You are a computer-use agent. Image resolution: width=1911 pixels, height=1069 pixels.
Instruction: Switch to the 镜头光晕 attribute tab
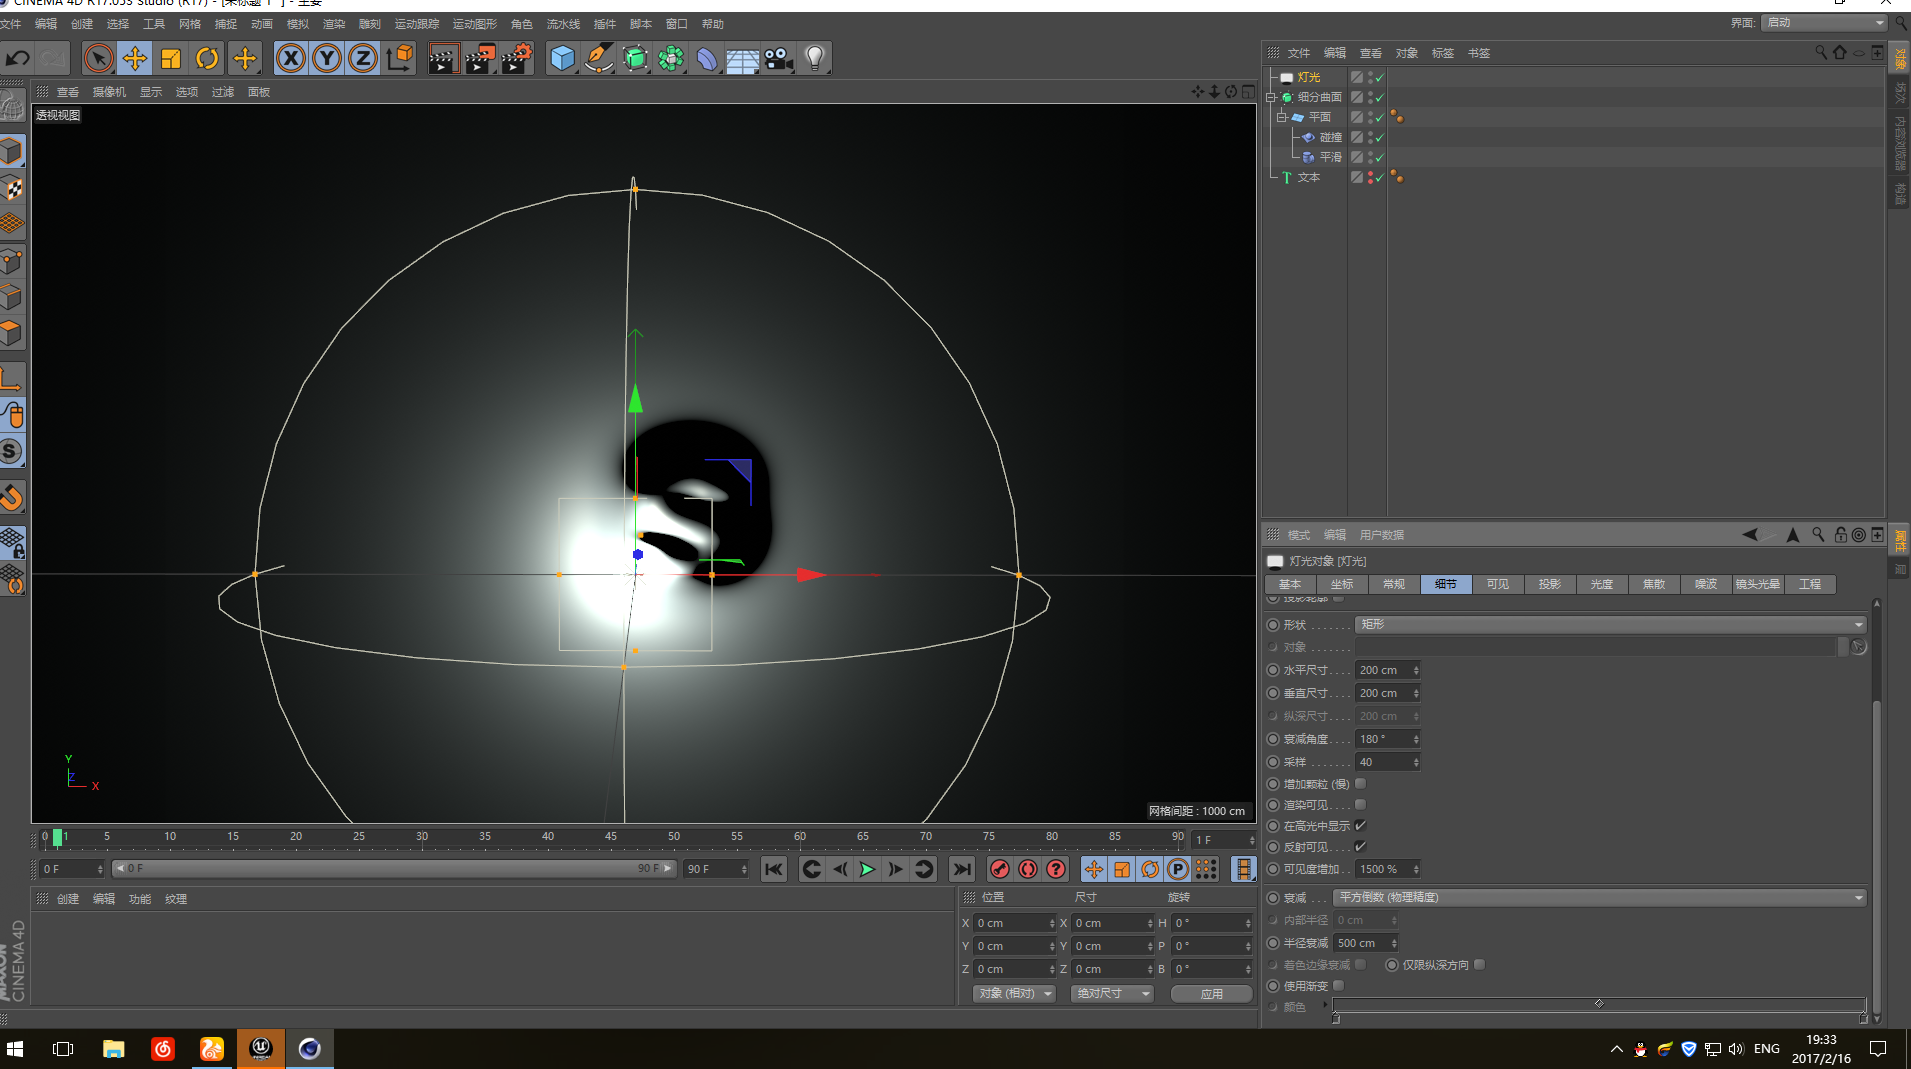pyautogui.click(x=1757, y=584)
